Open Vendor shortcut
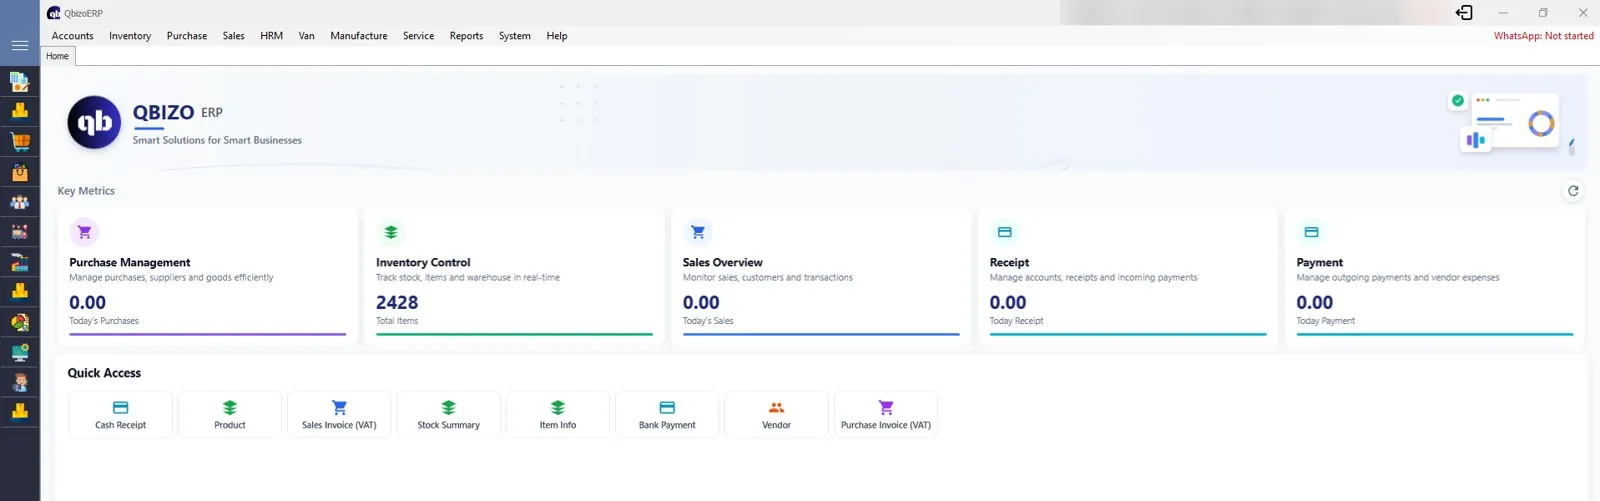 [x=776, y=414]
